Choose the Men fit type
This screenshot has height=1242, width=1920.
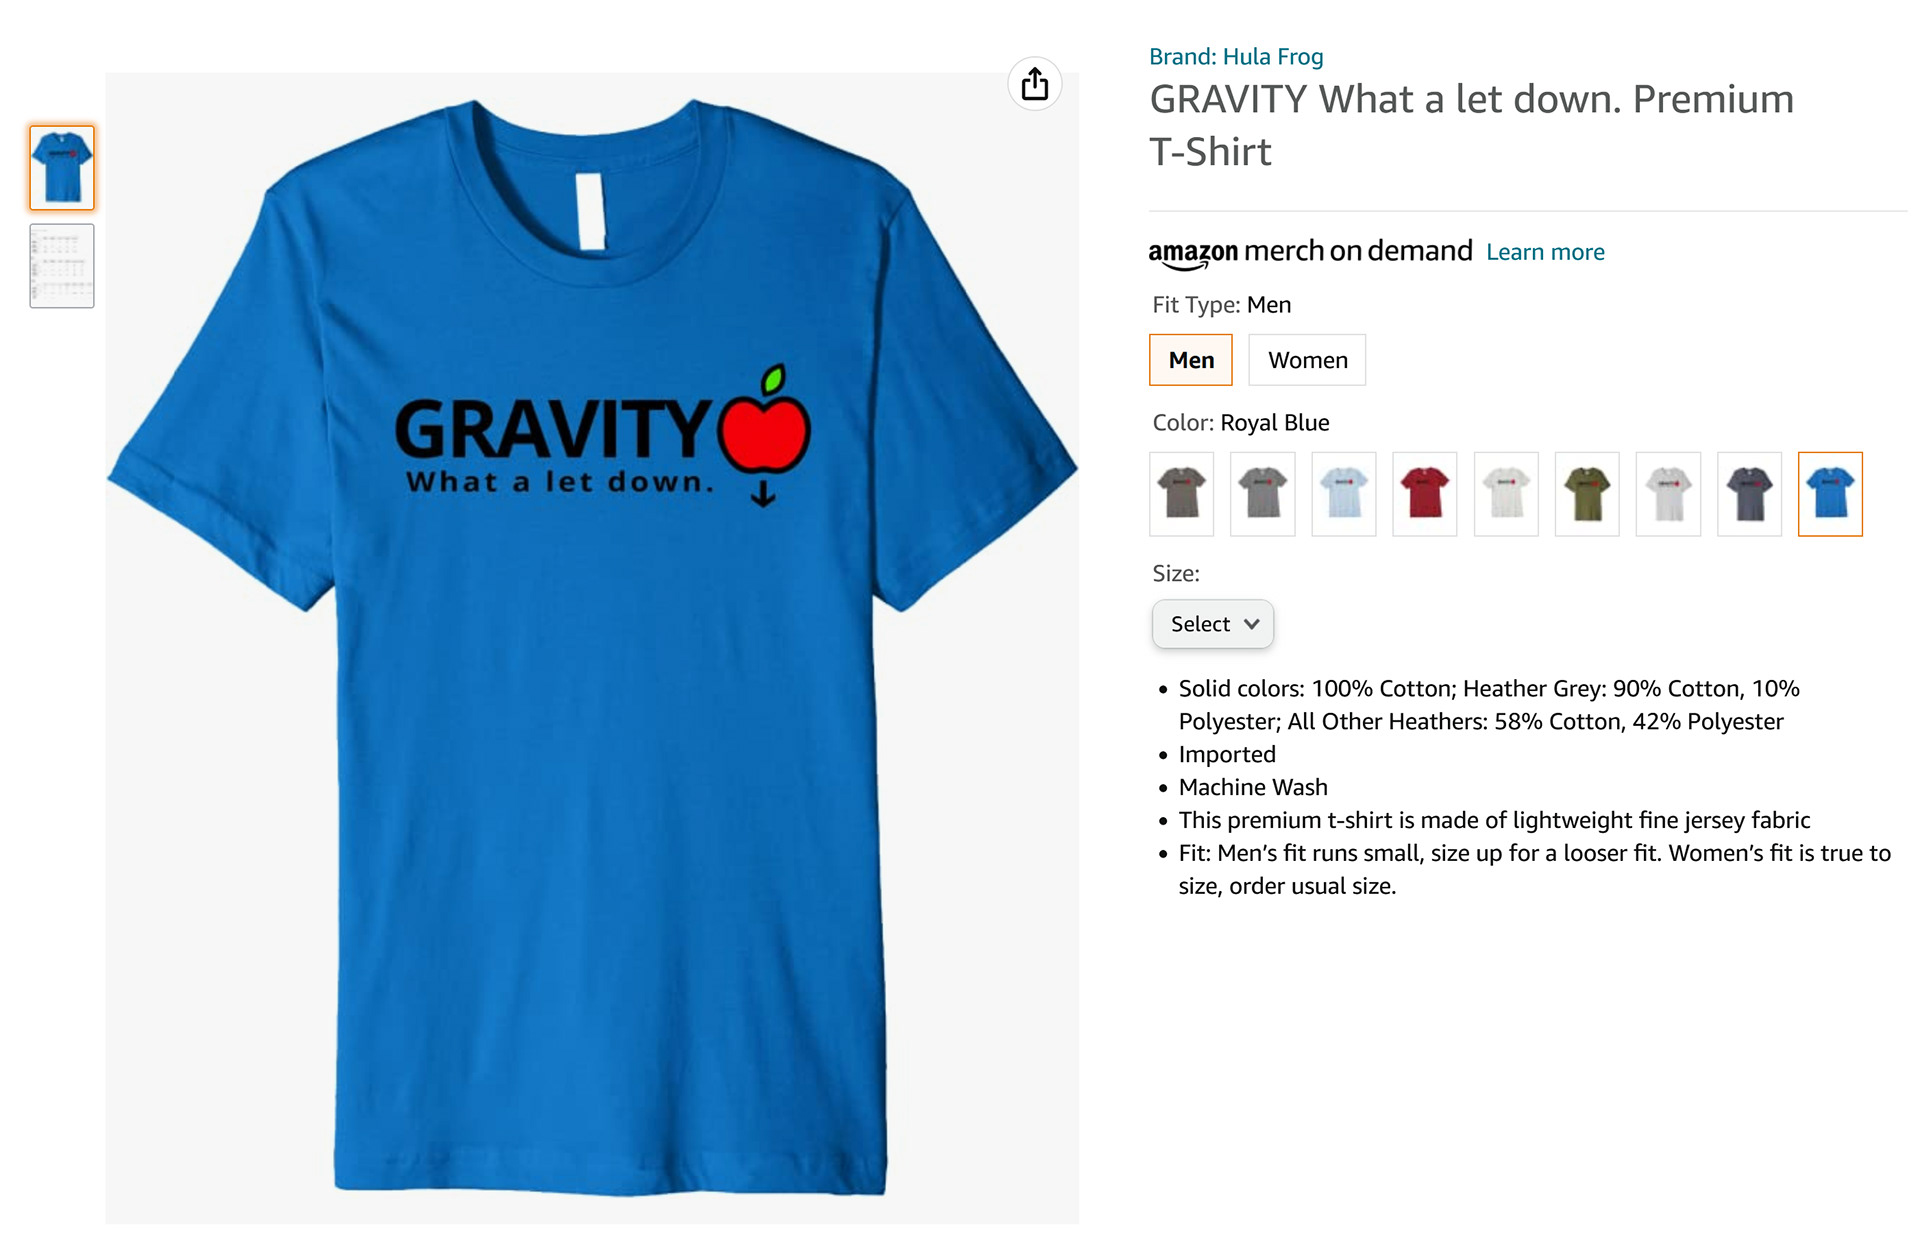[x=1191, y=360]
